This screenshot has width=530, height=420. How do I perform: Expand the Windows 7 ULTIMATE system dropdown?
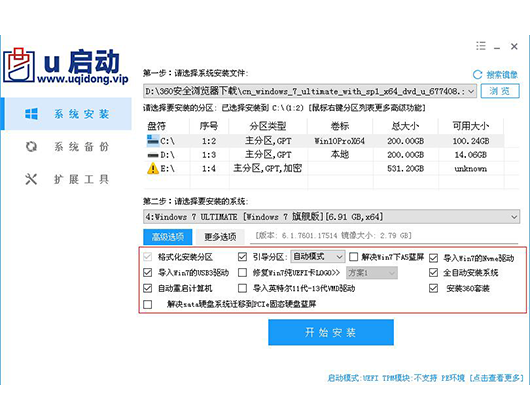coord(514,217)
